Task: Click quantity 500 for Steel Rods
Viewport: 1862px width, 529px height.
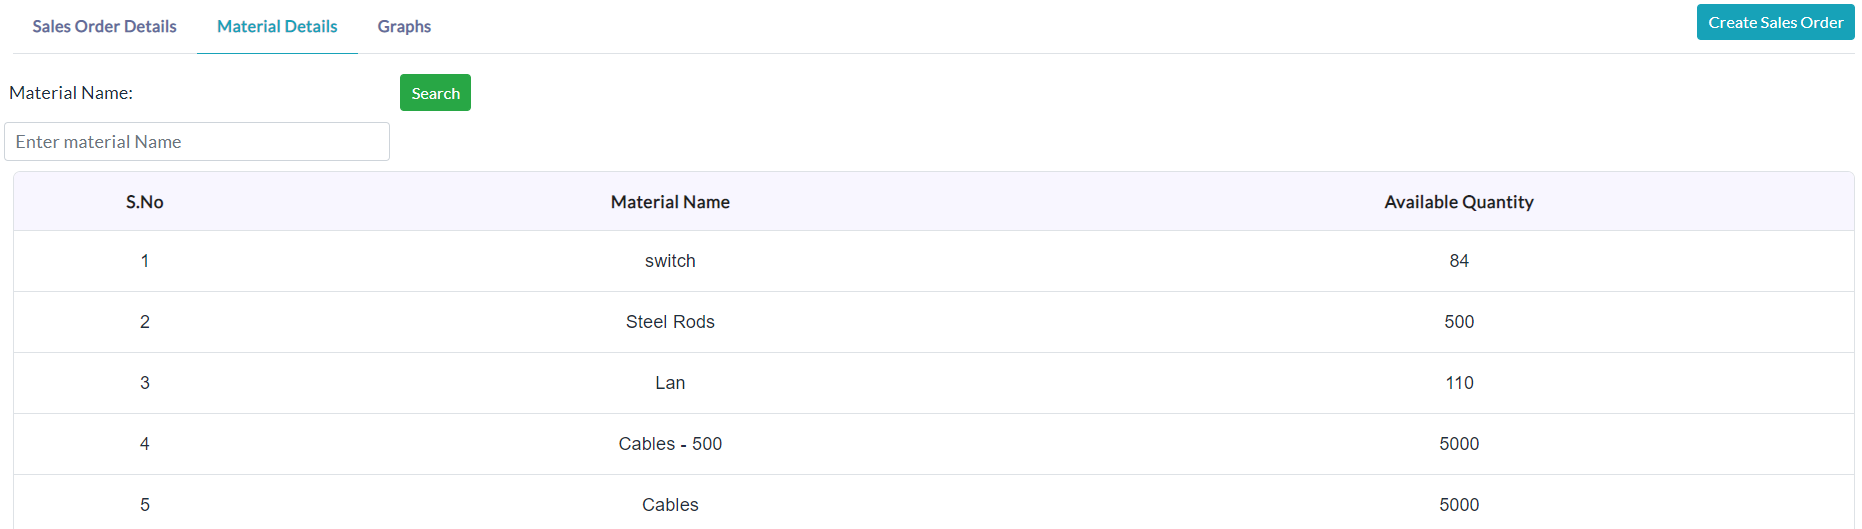Action: (x=1459, y=322)
